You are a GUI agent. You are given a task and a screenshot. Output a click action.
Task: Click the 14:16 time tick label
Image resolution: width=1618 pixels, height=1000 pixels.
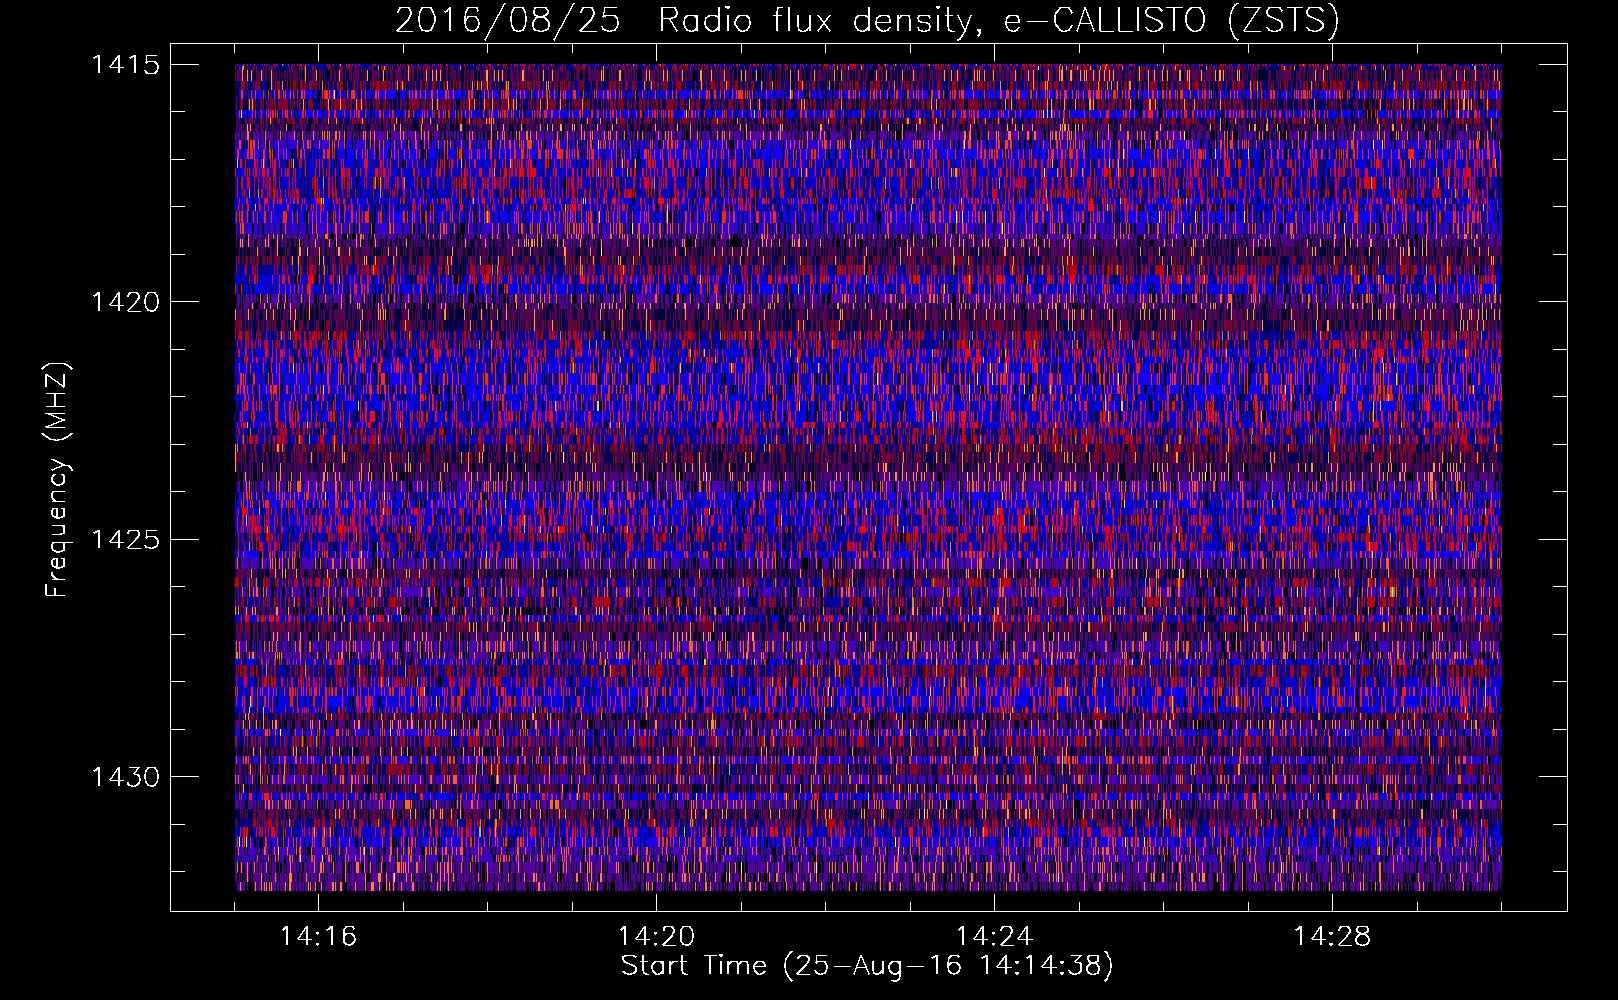tap(318, 936)
